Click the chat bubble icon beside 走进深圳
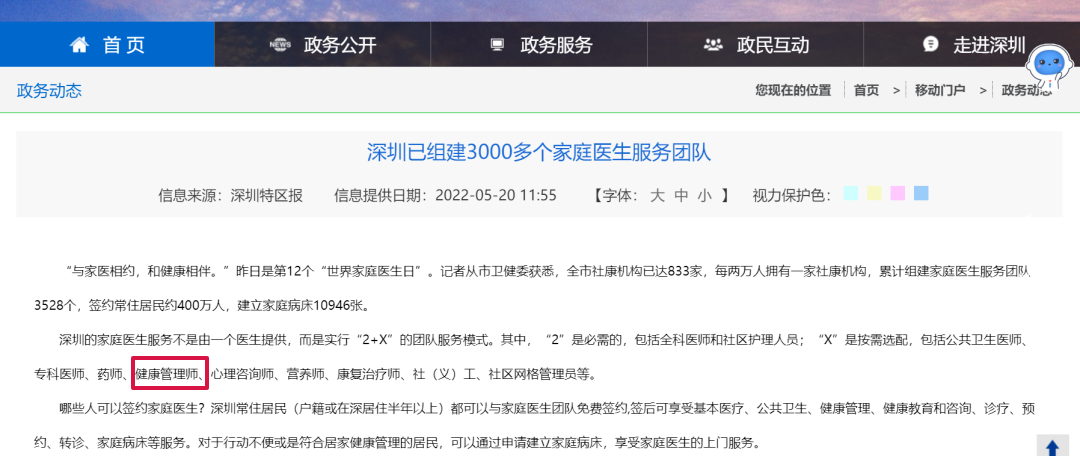1080x456 pixels. tap(930, 45)
